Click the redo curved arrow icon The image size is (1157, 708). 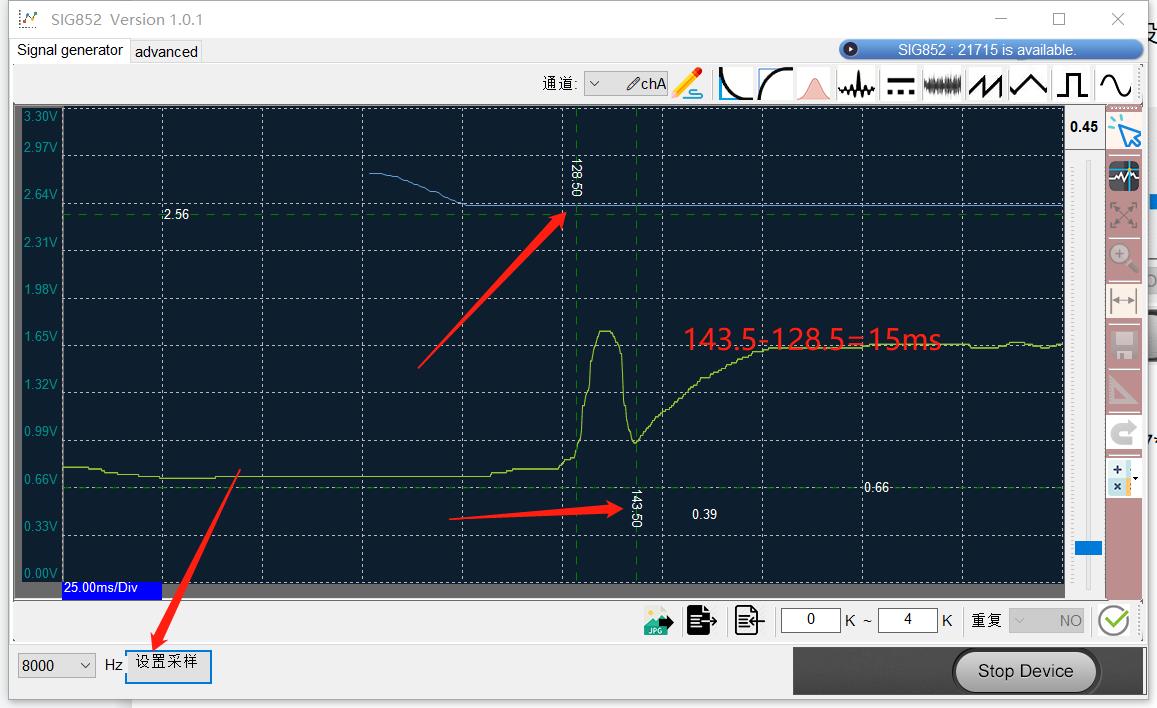[1123, 432]
